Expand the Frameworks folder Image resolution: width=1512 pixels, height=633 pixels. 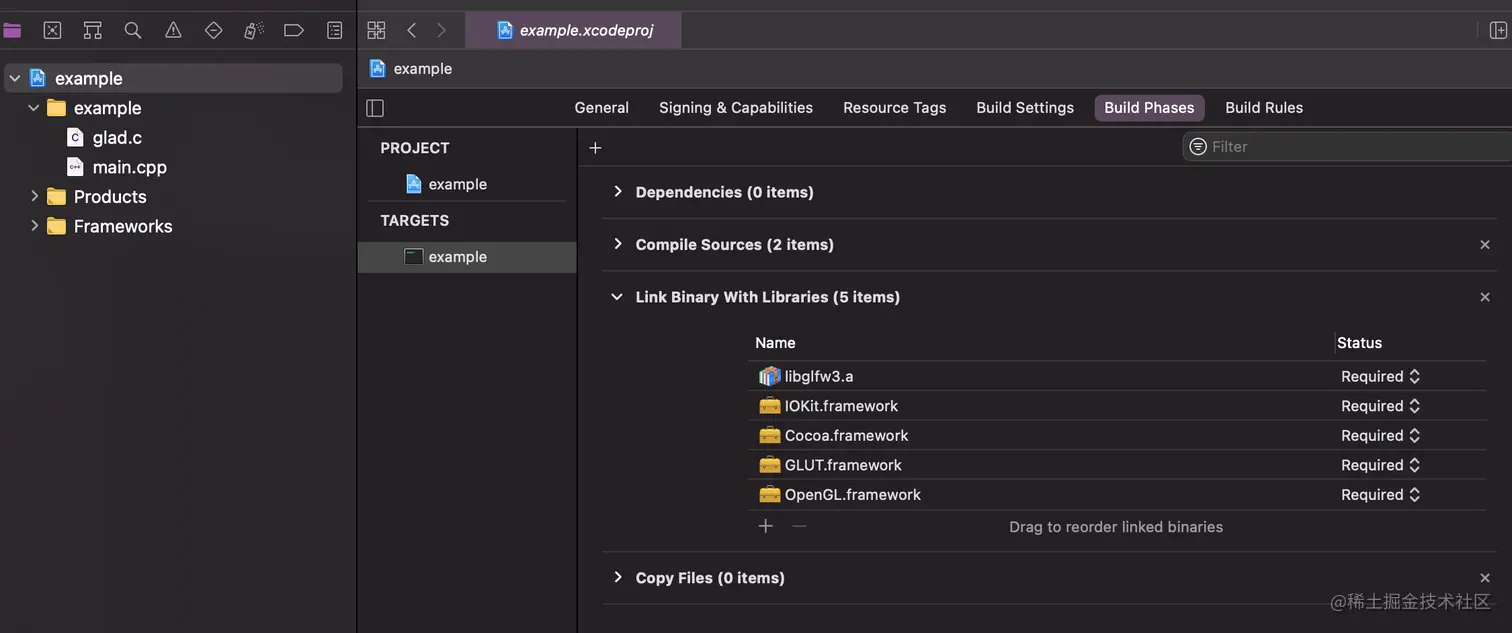(34, 226)
